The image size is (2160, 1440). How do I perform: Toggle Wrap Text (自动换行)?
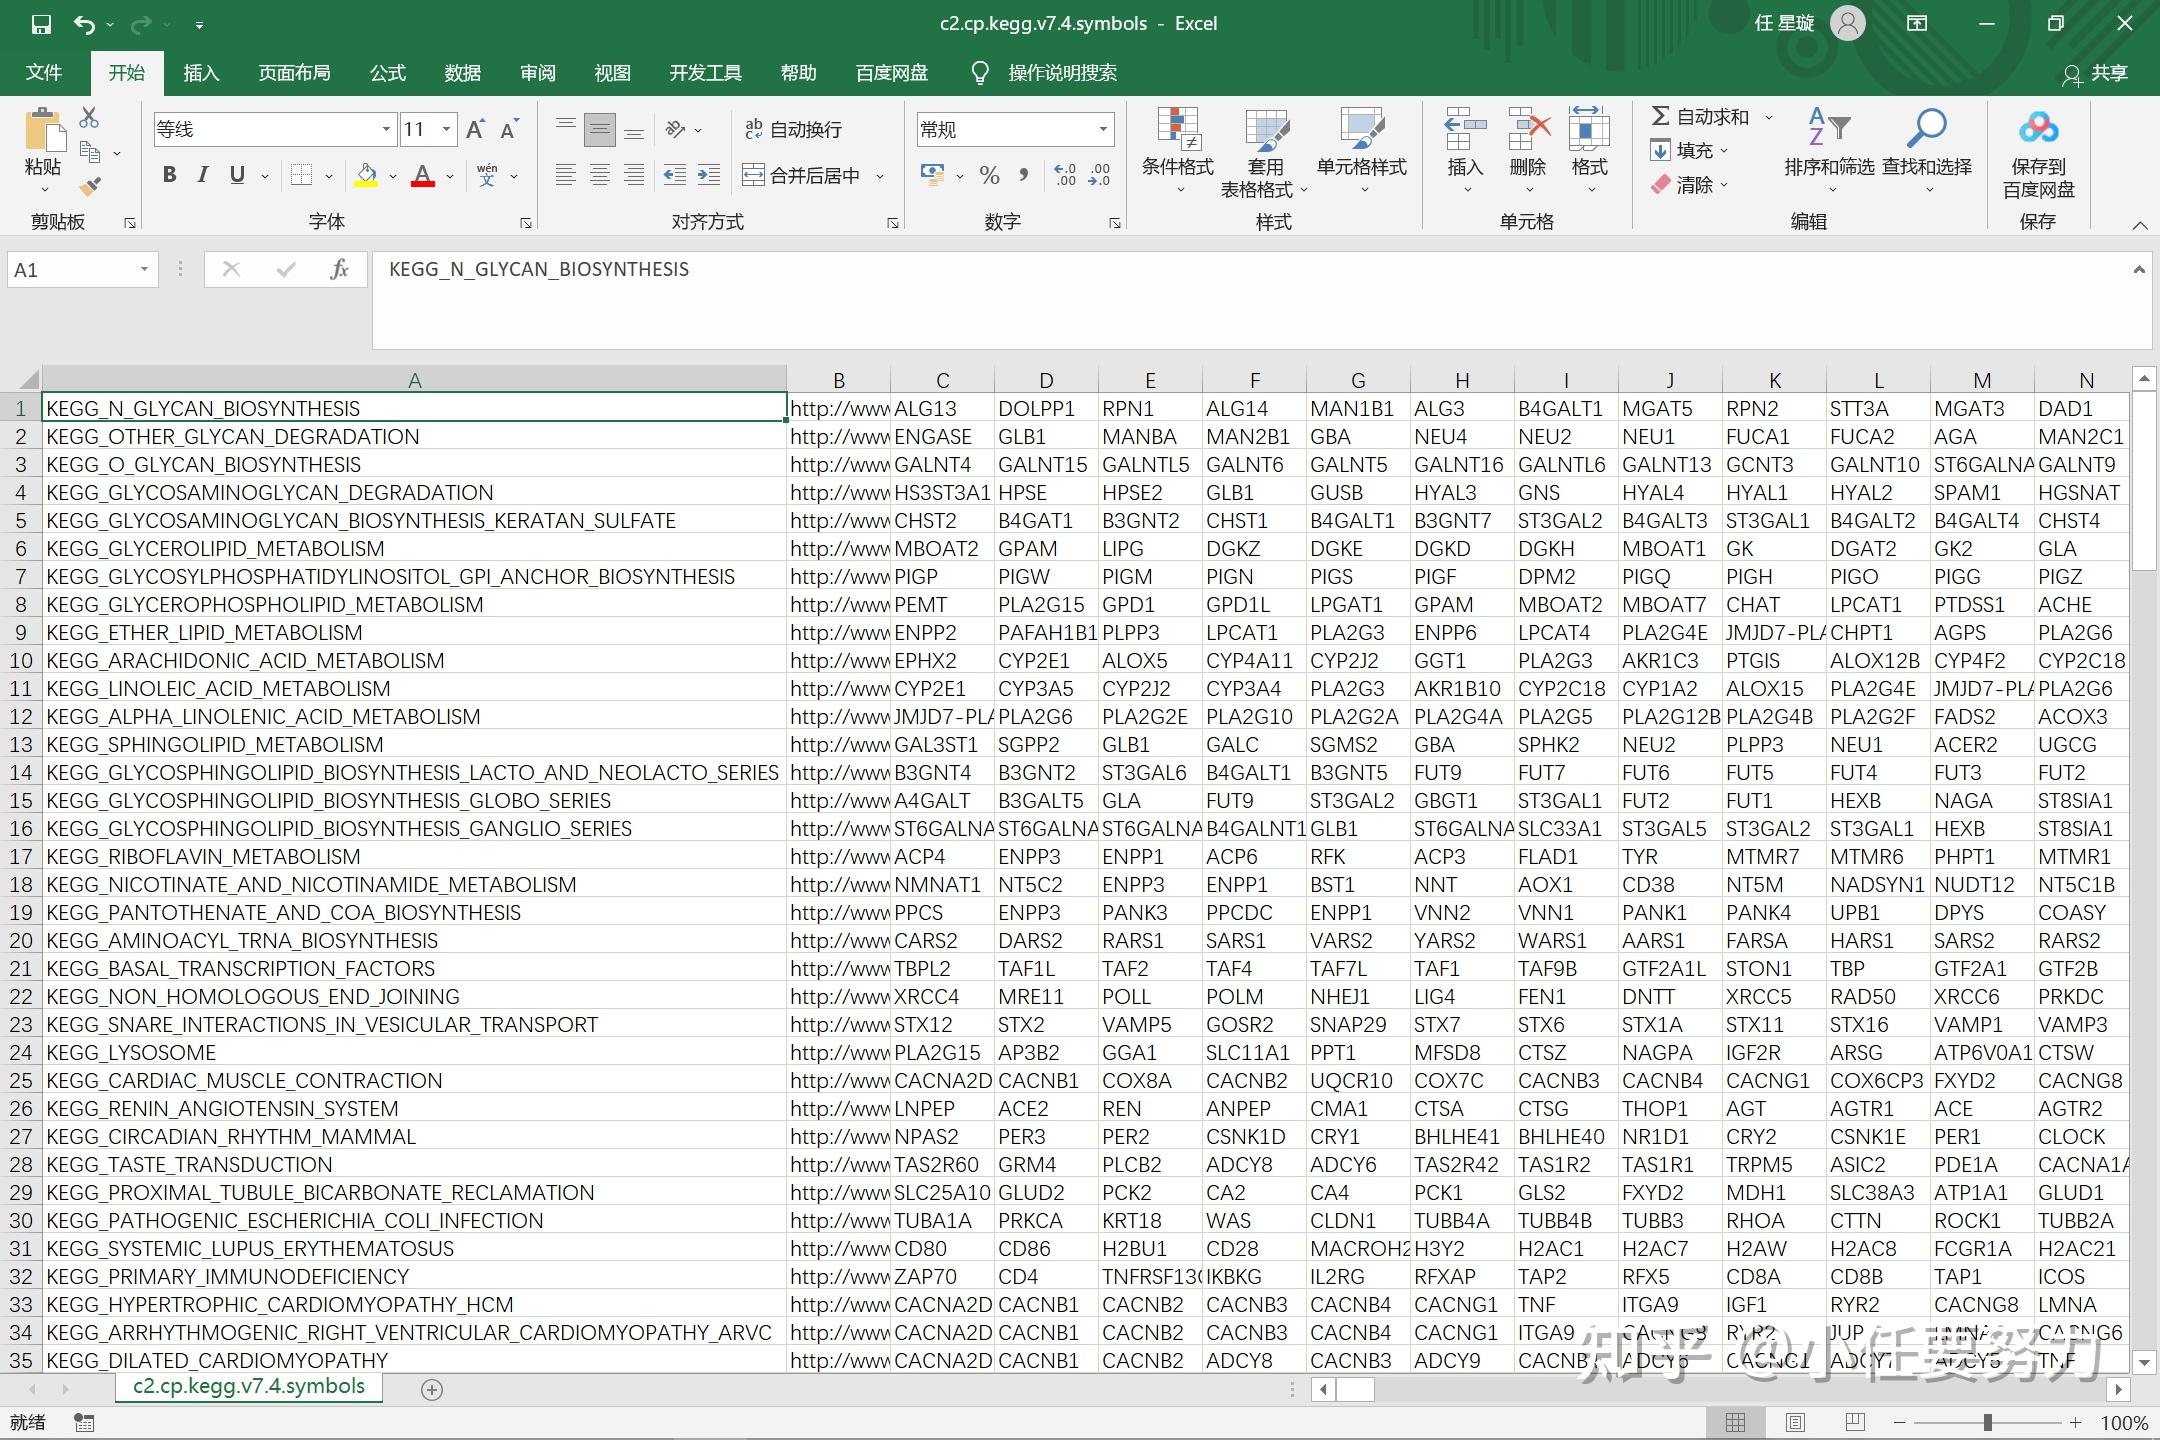click(x=794, y=129)
